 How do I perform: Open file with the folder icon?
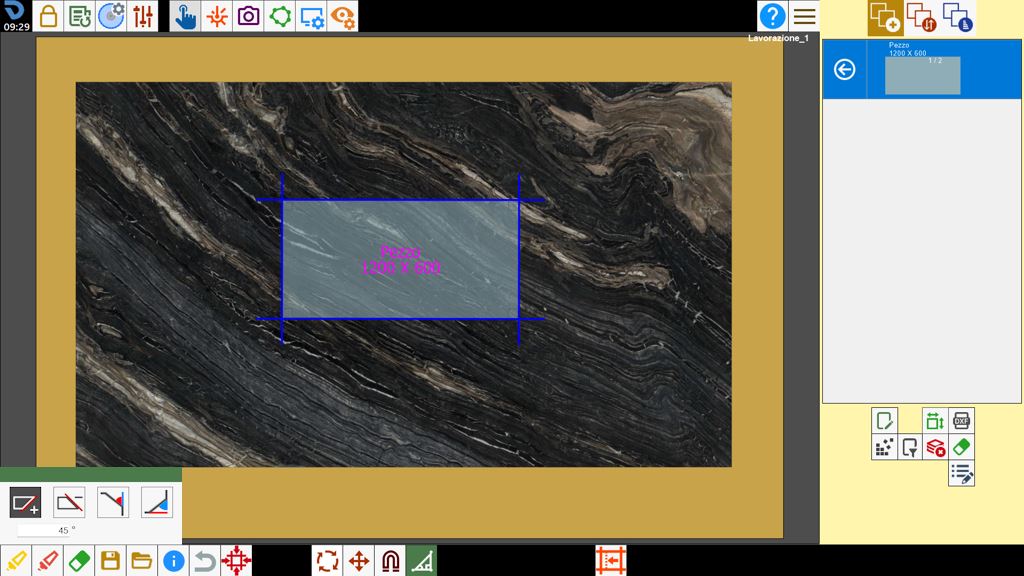pyautogui.click(x=141, y=561)
